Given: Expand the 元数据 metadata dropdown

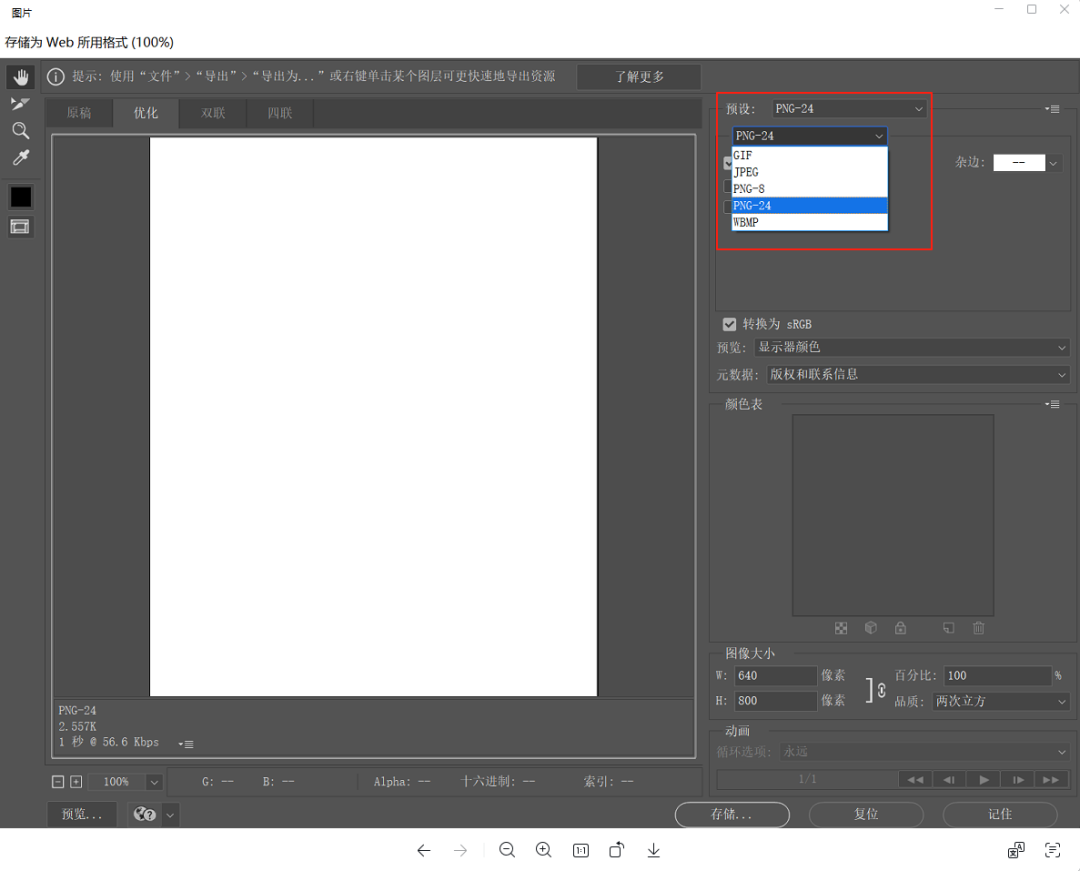Looking at the screenshot, I should 917,374.
